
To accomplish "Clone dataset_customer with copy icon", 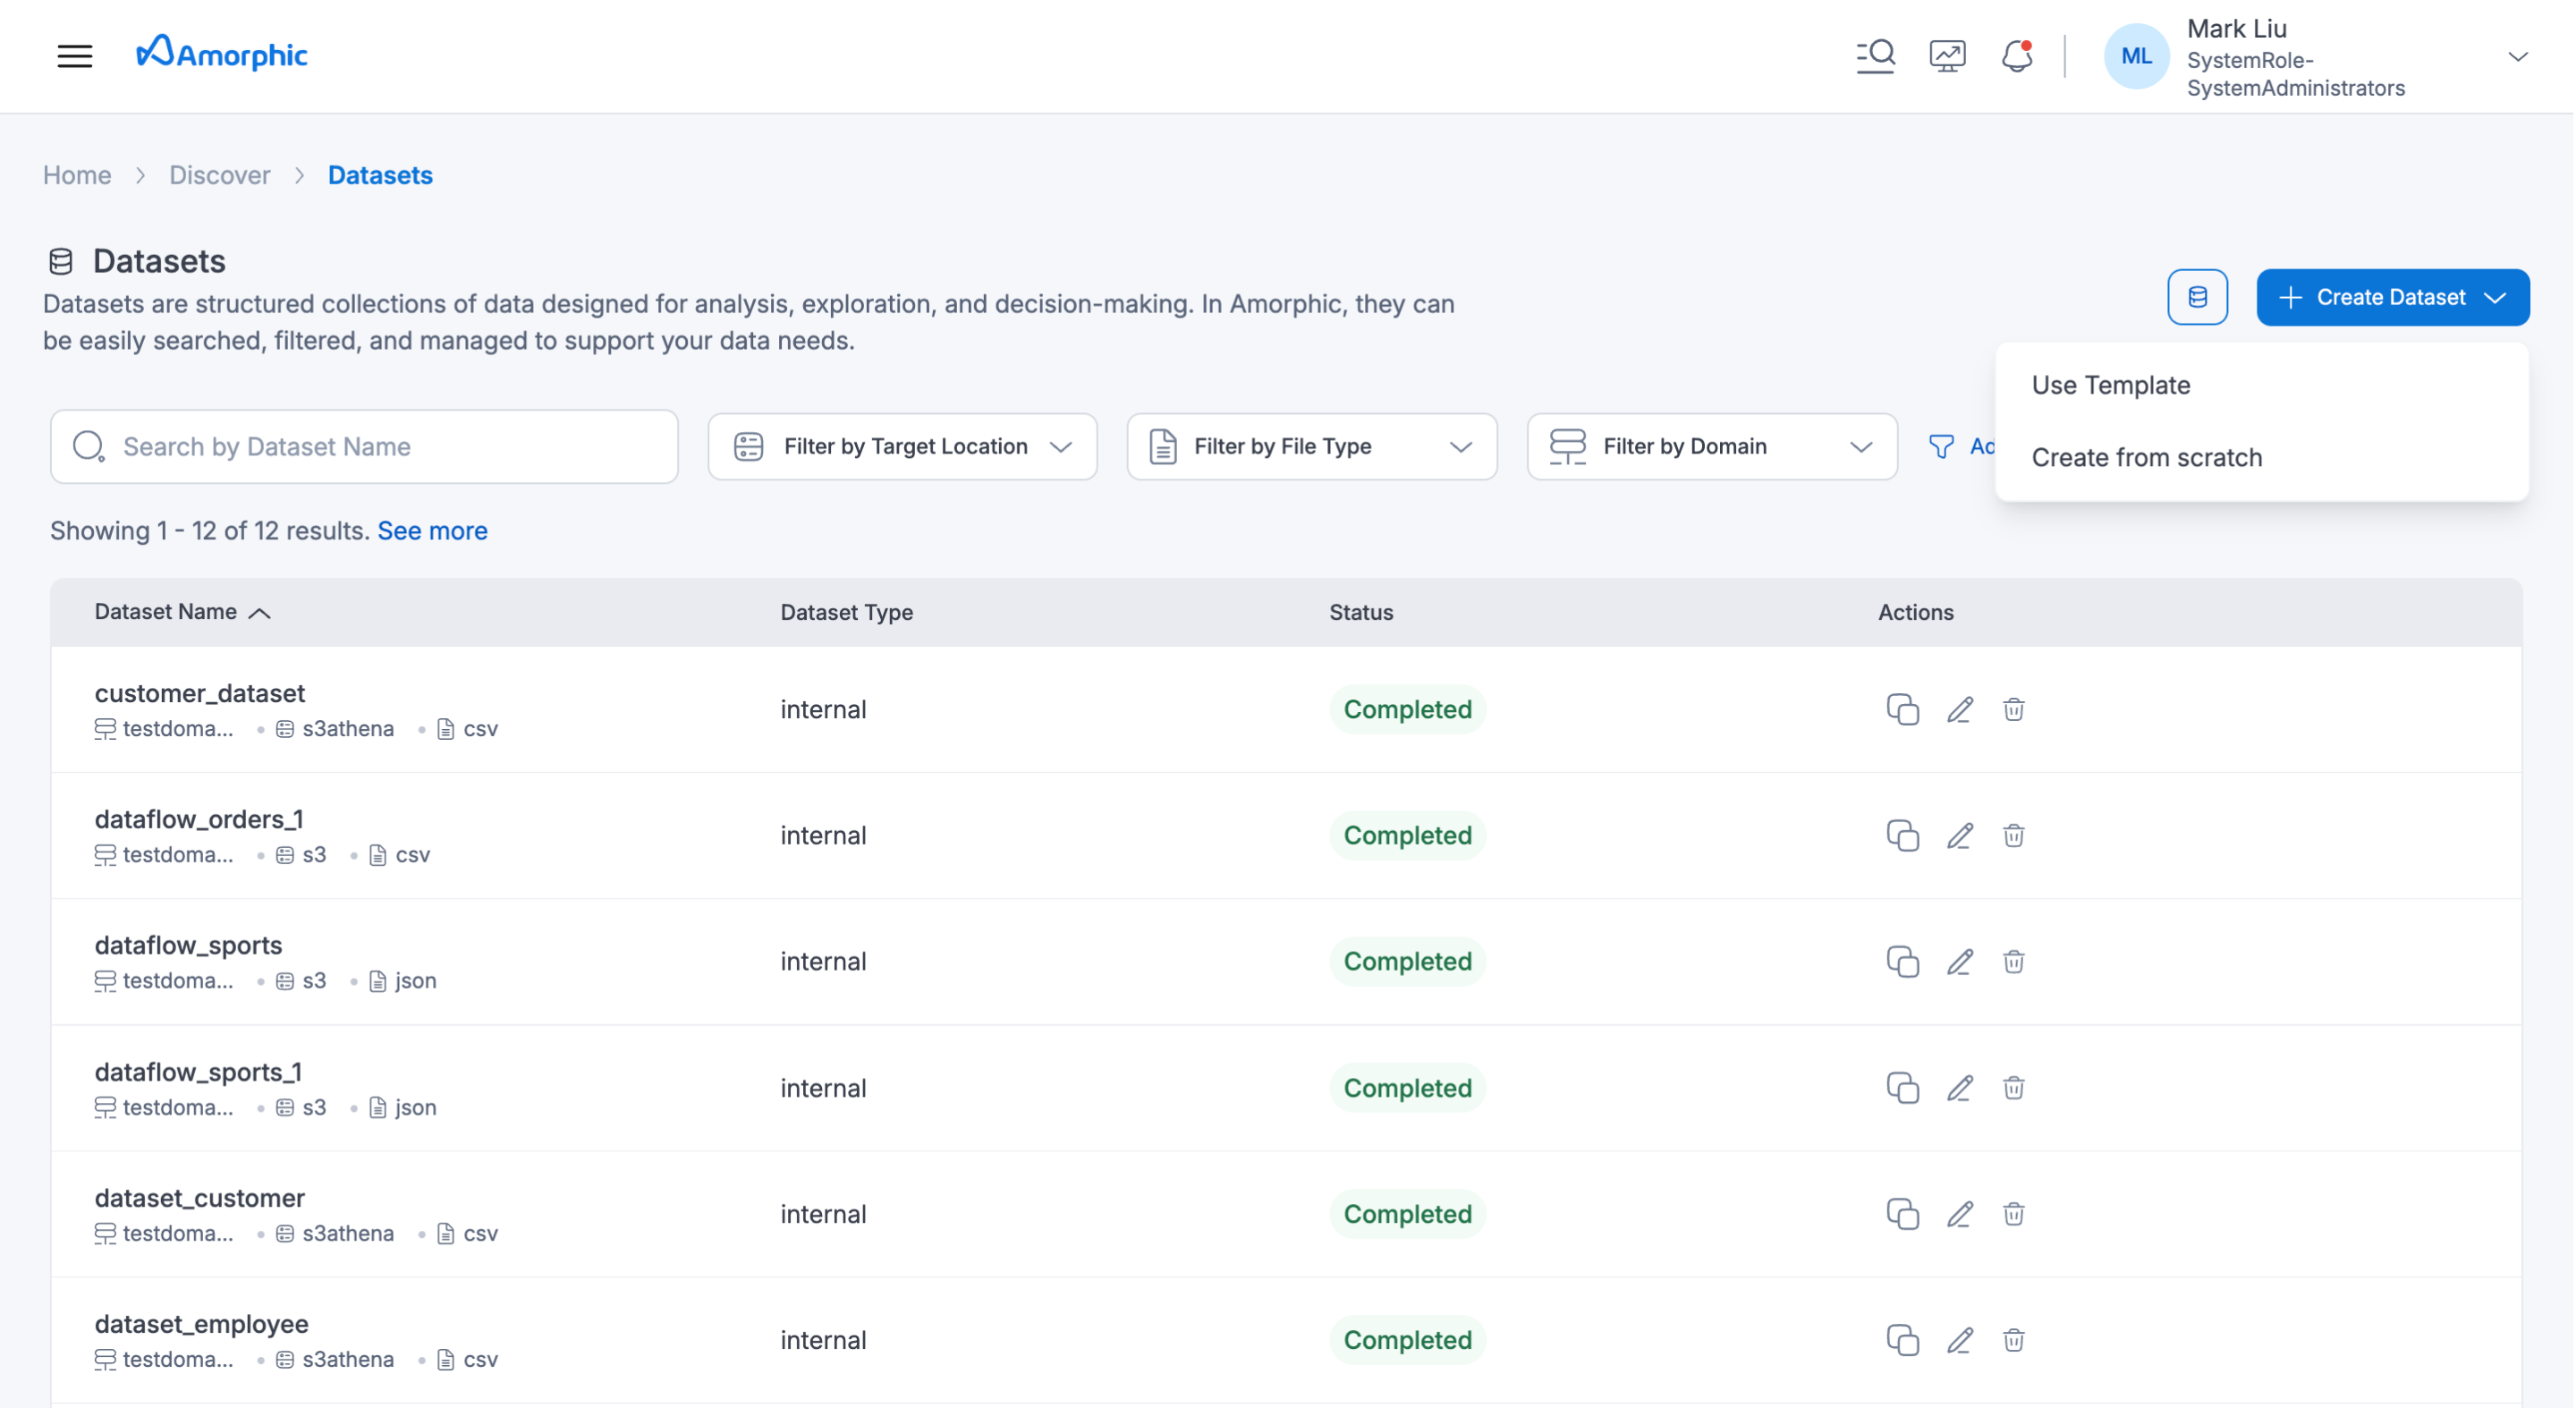I will pos(1902,1213).
